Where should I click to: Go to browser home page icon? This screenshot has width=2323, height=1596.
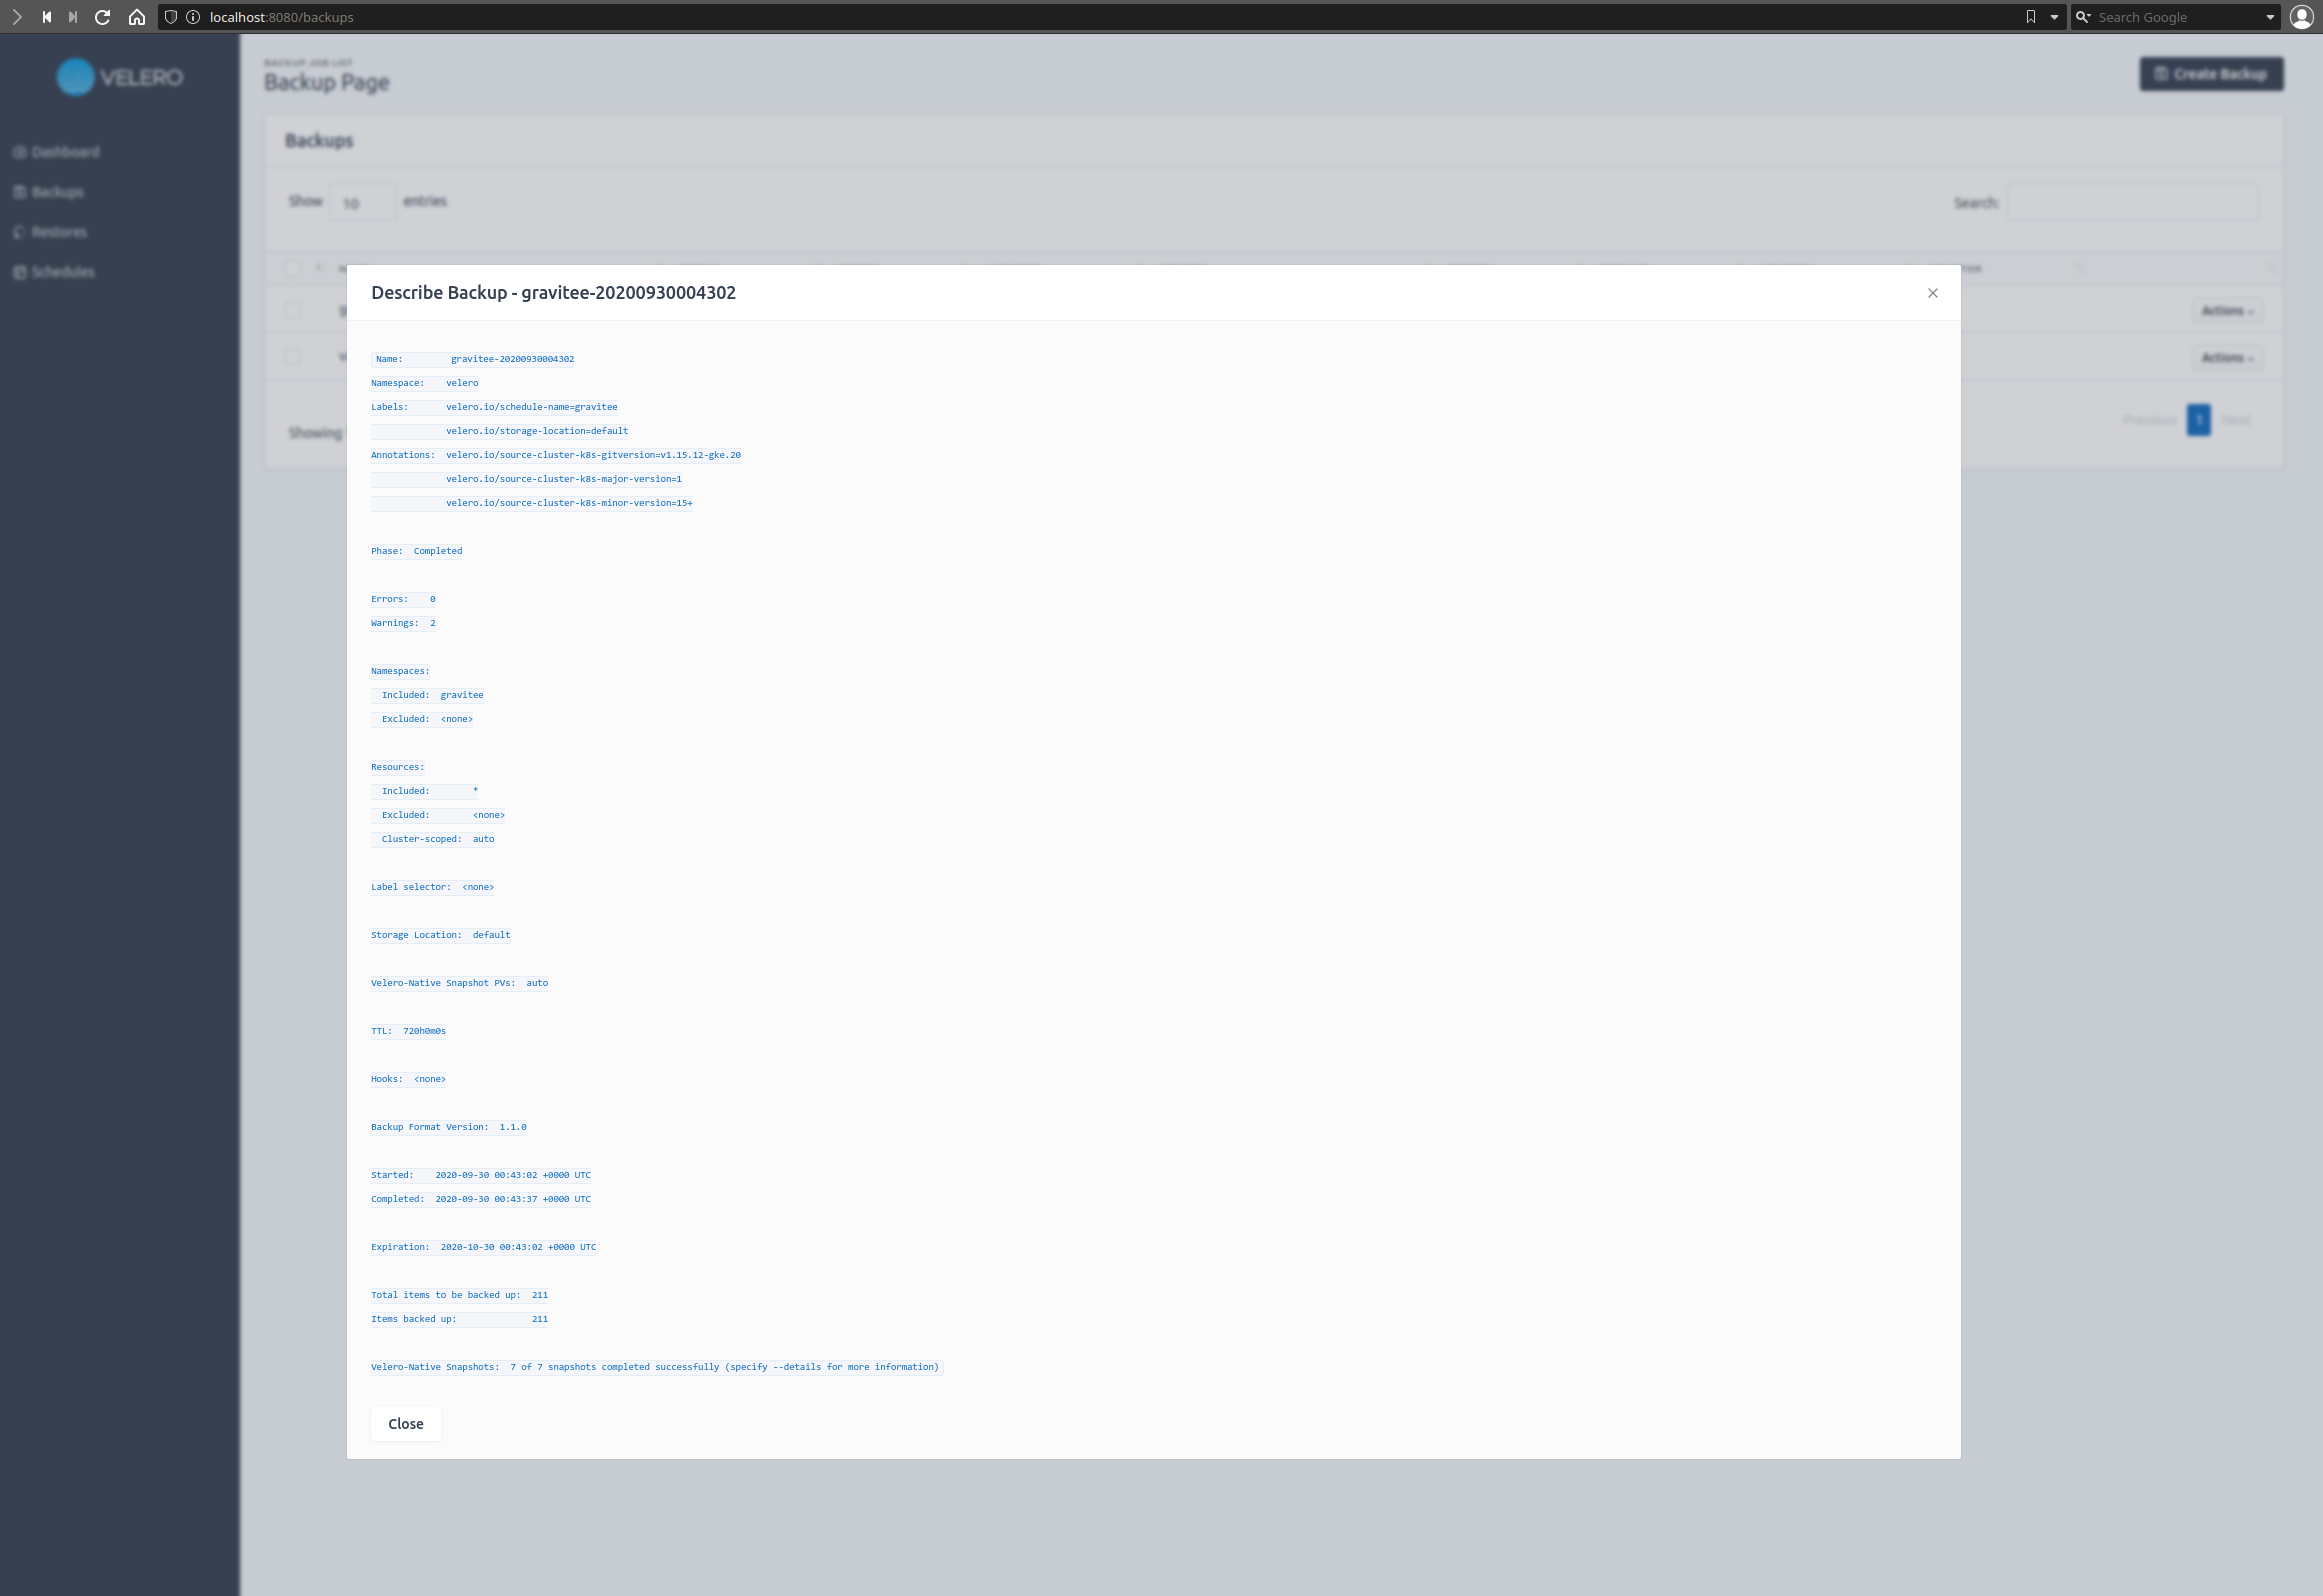137,17
